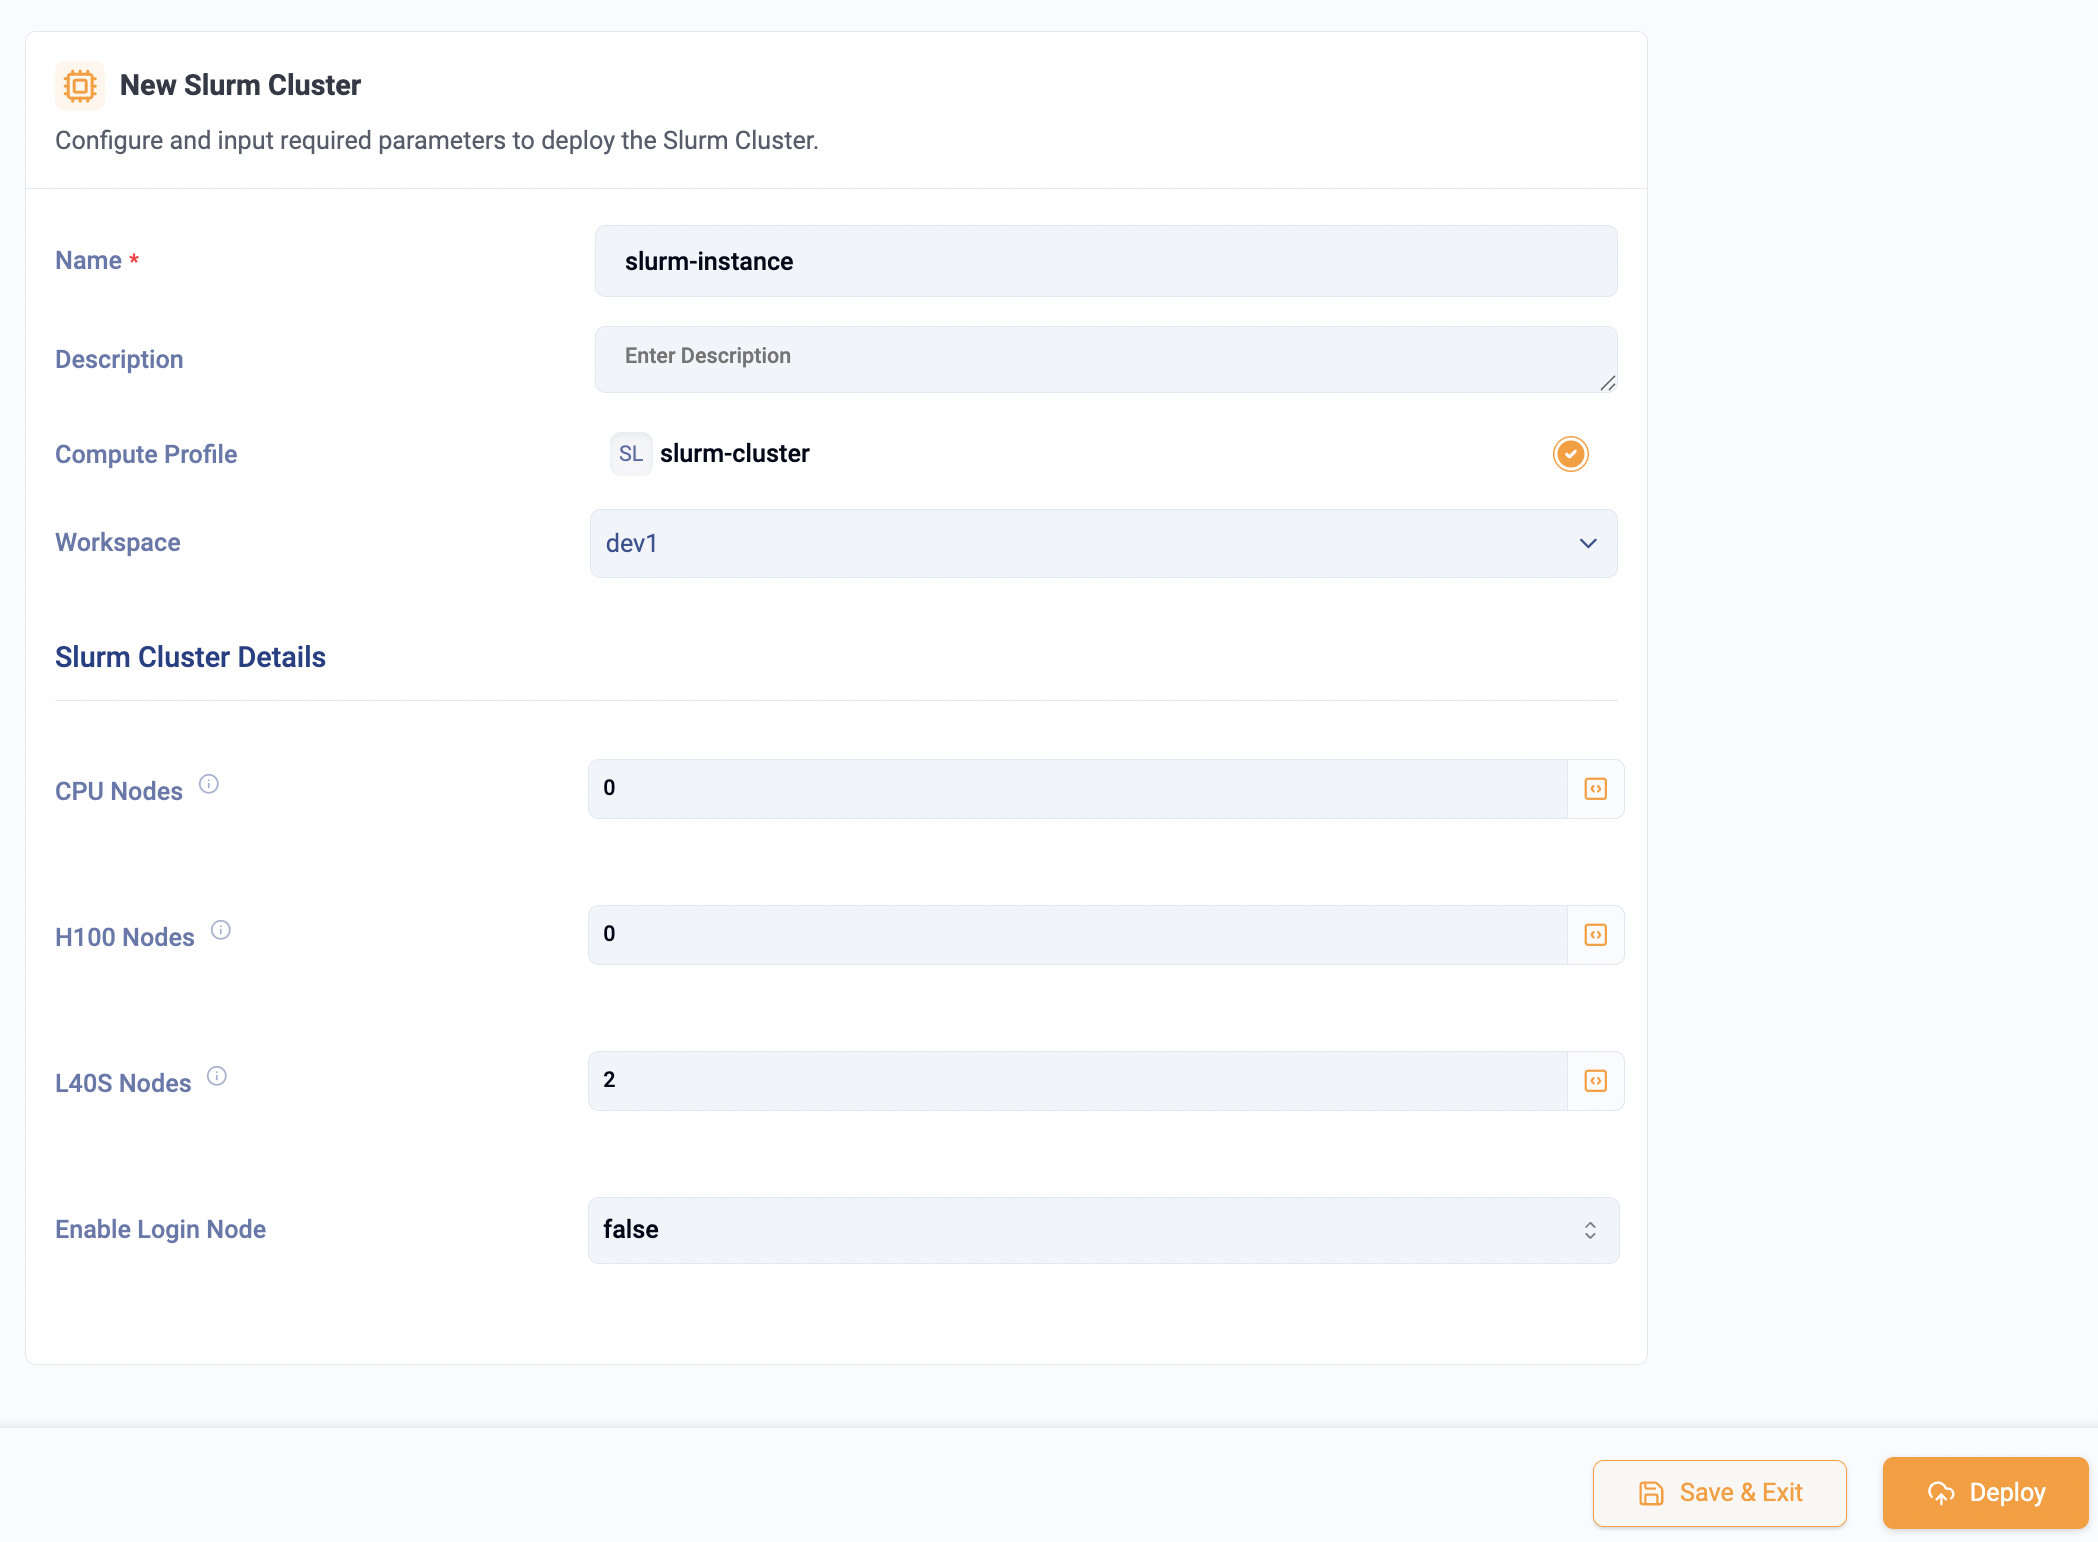Image resolution: width=2098 pixels, height=1542 pixels.
Task: Click the CPU Nodes number field
Action: 1076,789
